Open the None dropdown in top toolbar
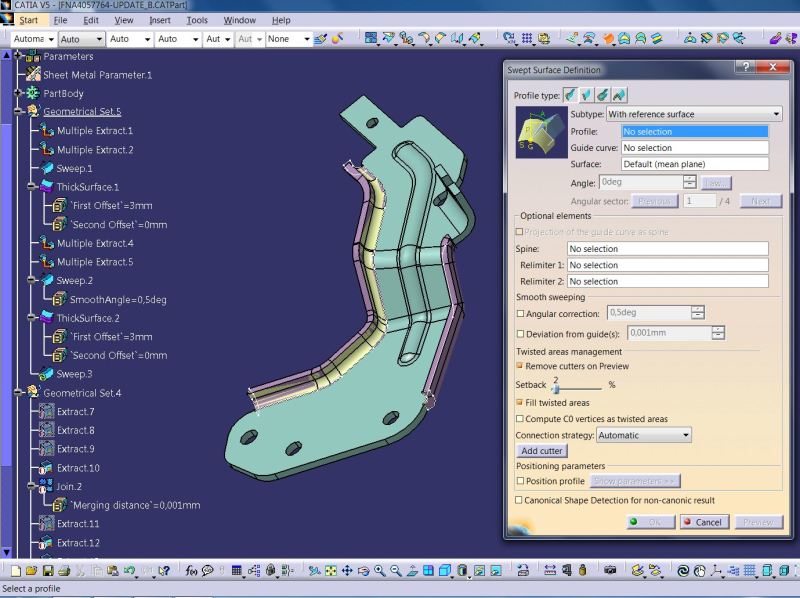This screenshot has height=598, width=800. coord(289,39)
